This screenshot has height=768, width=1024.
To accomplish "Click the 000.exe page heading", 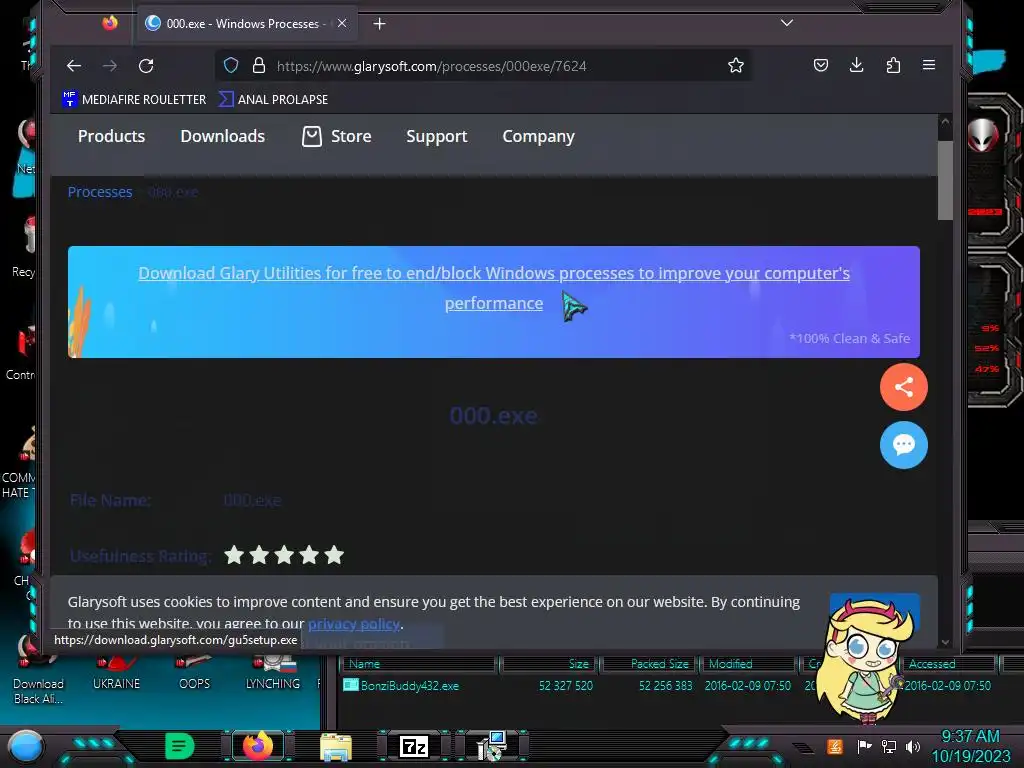I will [494, 416].
